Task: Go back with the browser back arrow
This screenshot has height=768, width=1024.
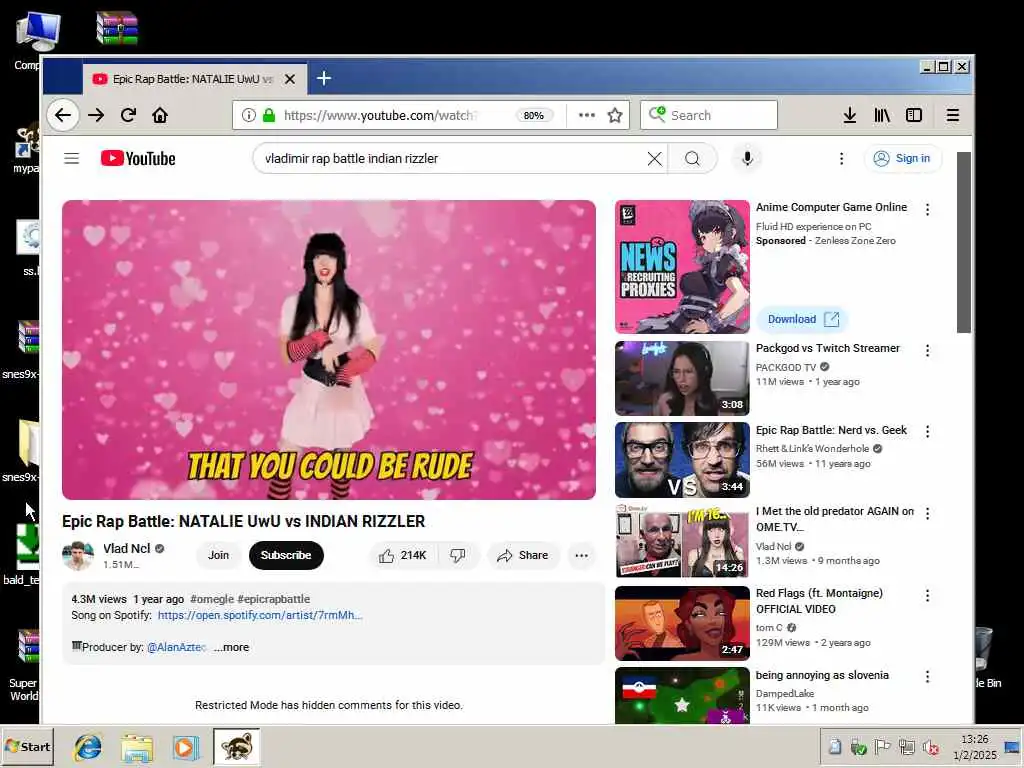Action: click(x=63, y=116)
